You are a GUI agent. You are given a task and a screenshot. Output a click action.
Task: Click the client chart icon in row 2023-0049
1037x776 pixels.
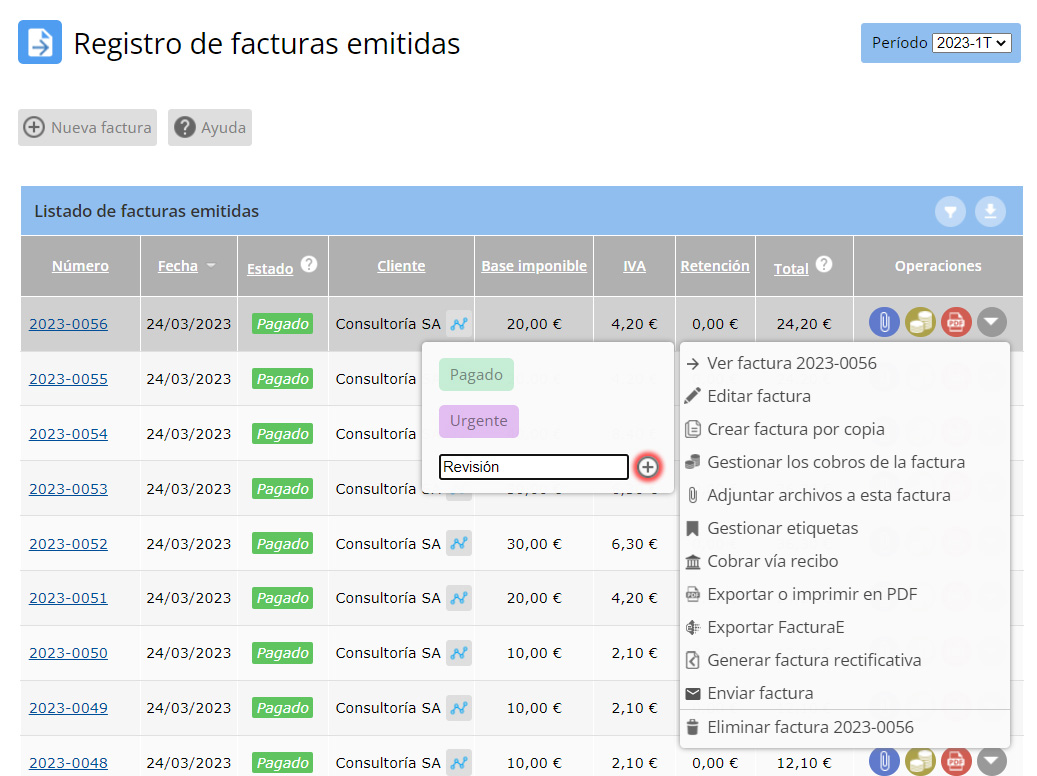(458, 708)
